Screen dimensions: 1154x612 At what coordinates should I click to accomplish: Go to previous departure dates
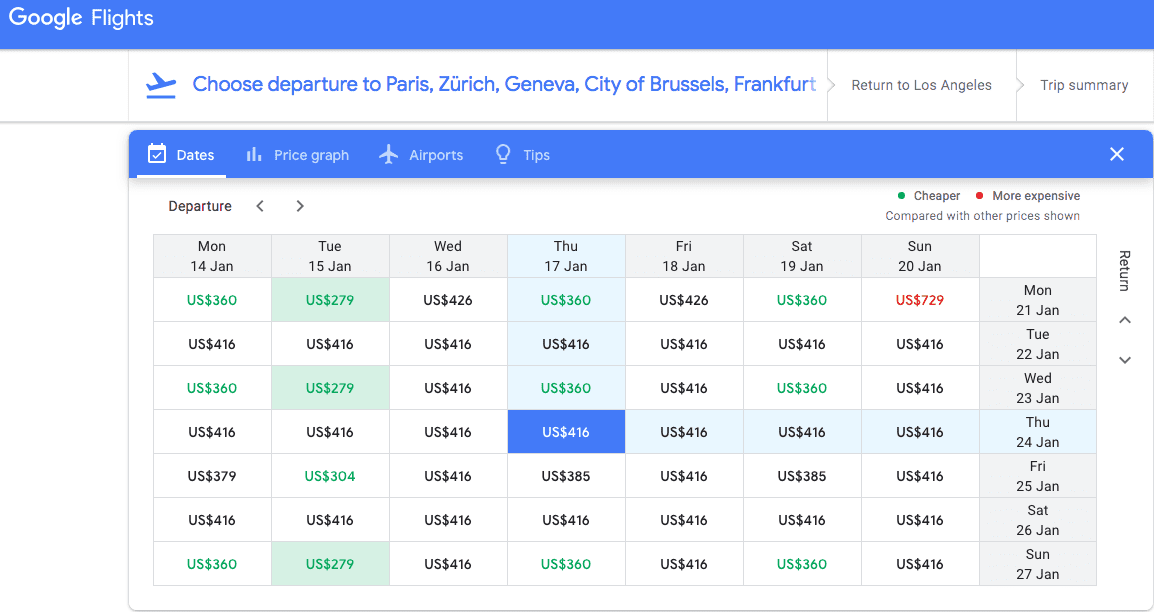[x=260, y=206]
